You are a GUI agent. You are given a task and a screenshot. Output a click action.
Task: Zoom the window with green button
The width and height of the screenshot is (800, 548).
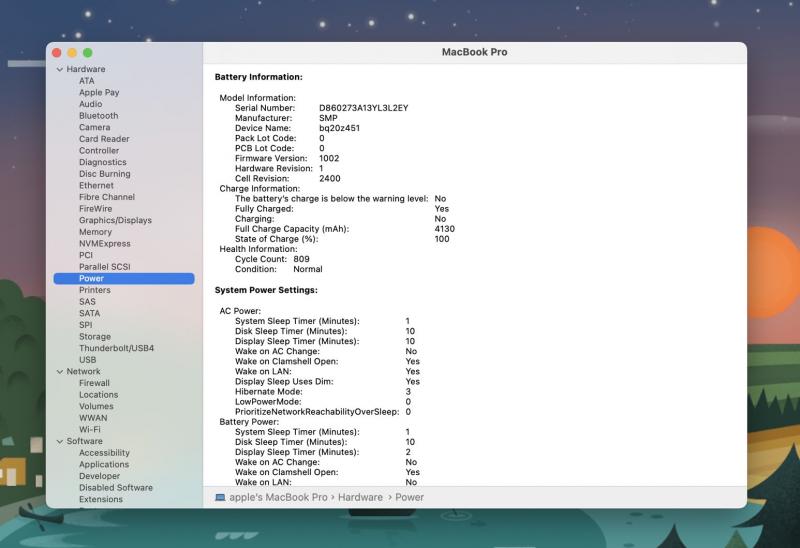[88, 53]
